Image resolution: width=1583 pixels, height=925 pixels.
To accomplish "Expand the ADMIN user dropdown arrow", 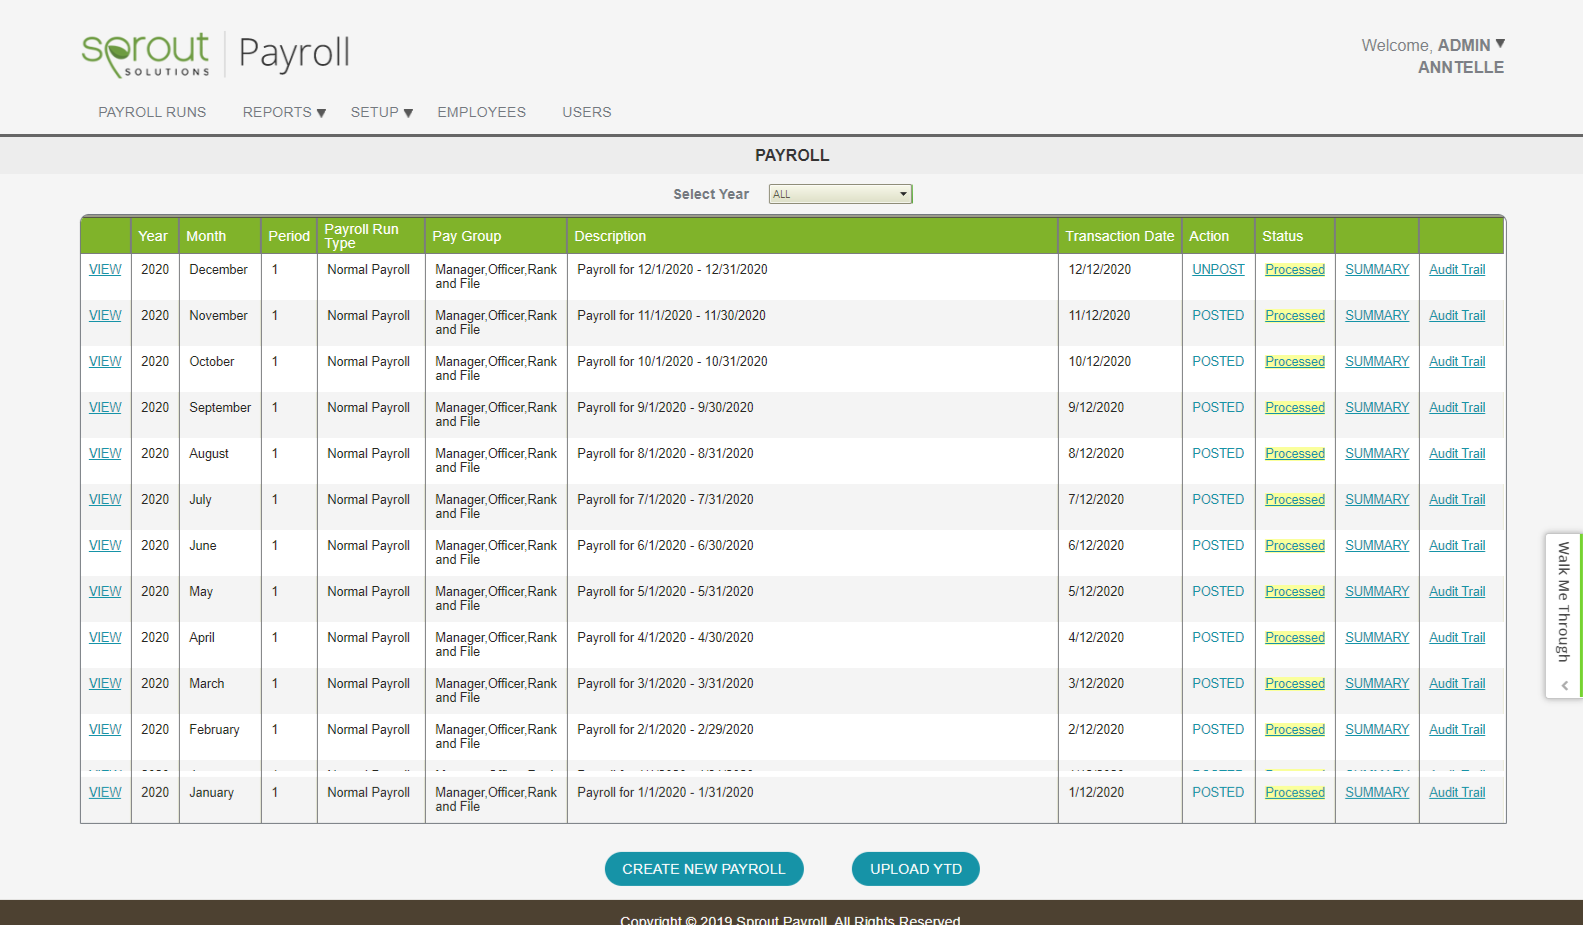I will tap(1500, 44).
